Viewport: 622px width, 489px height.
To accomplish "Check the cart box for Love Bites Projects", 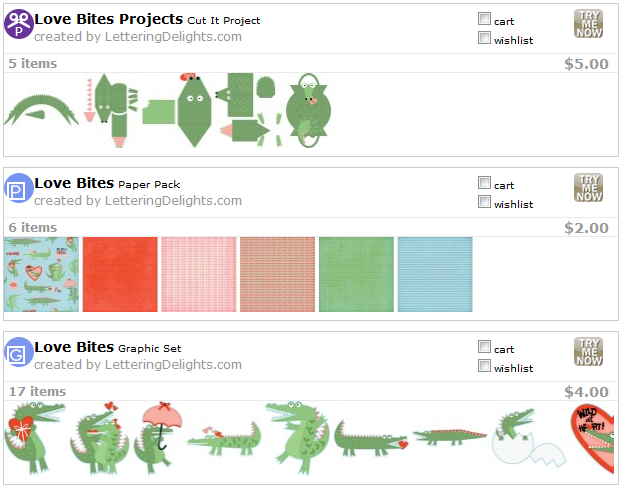I will (485, 19).
